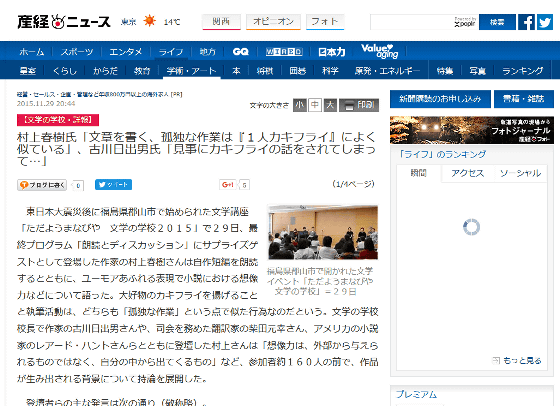Click the Google +1 share button

click(x=228, y=185)
